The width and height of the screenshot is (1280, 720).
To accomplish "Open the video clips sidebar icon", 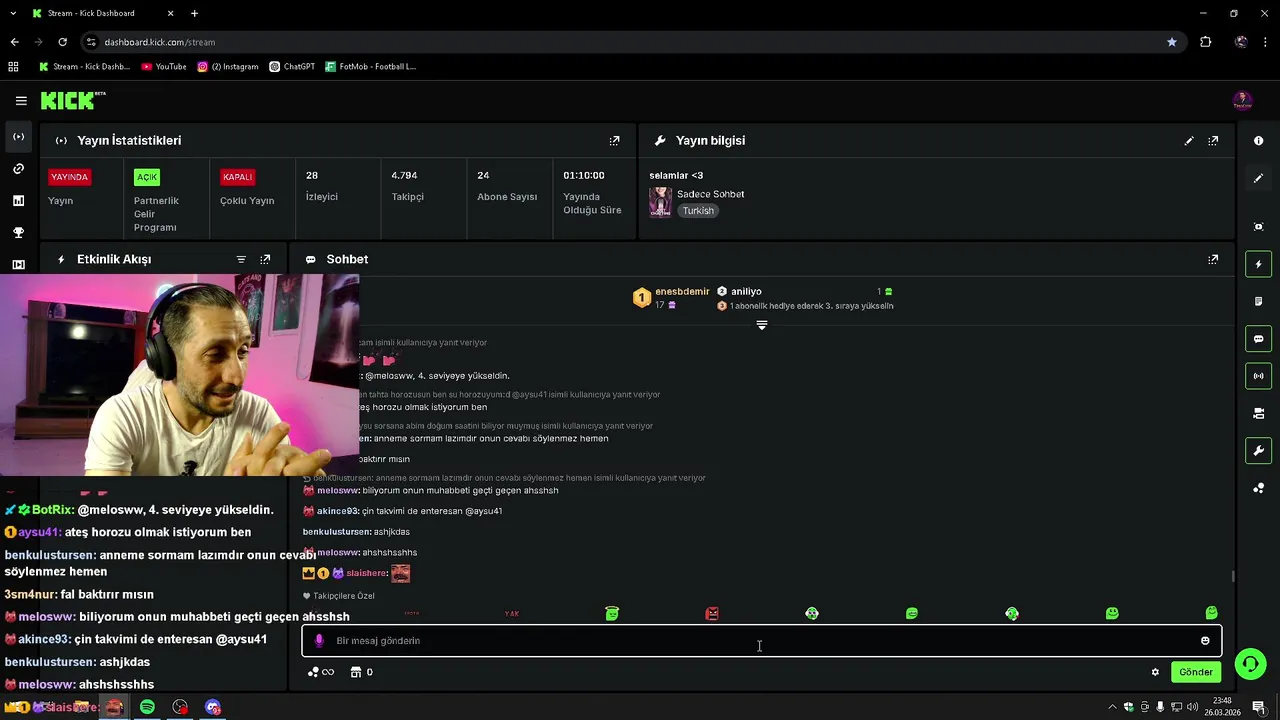I will tap(18, 264).
